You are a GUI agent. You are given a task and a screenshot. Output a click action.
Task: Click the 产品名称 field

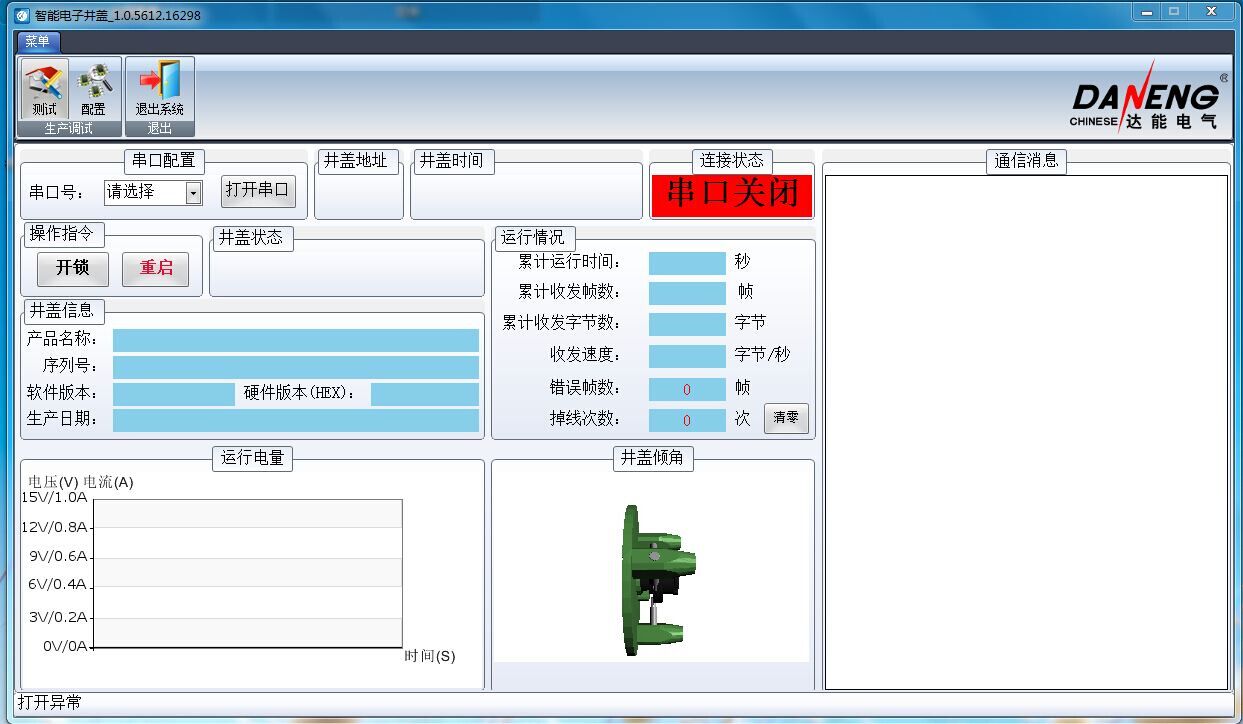pos(295,340)
